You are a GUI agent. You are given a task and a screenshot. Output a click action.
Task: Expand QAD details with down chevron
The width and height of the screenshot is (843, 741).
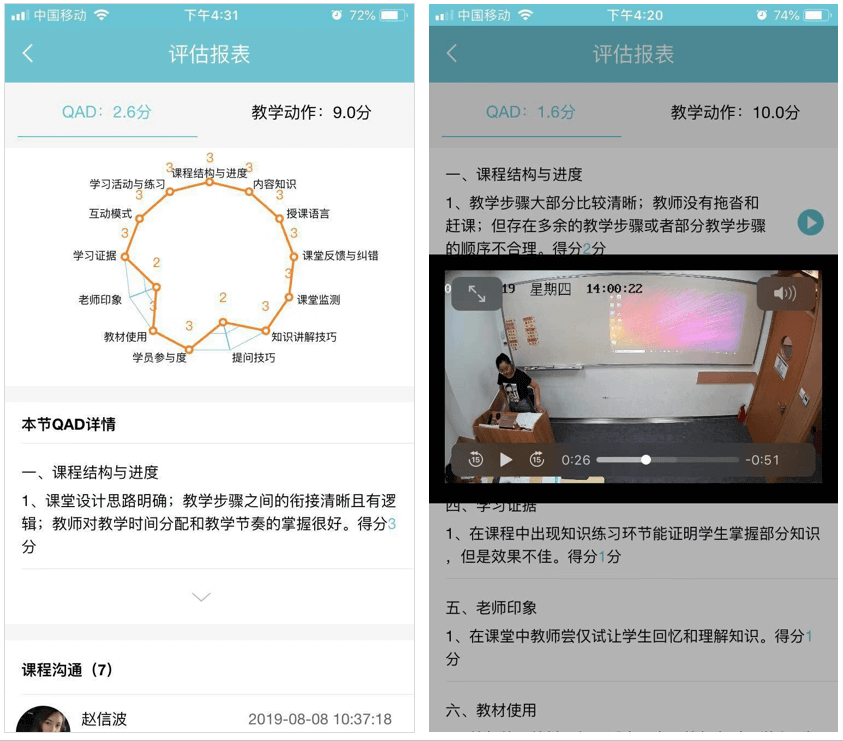(201, 597)
